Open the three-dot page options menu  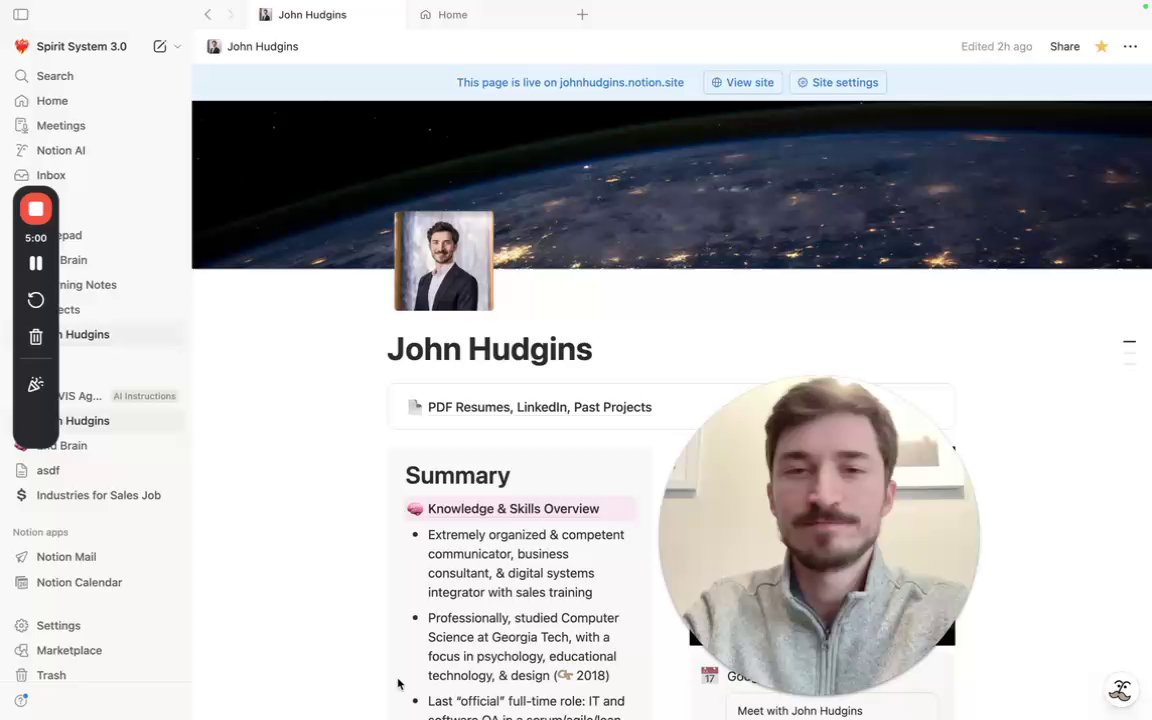point(1129,46)
